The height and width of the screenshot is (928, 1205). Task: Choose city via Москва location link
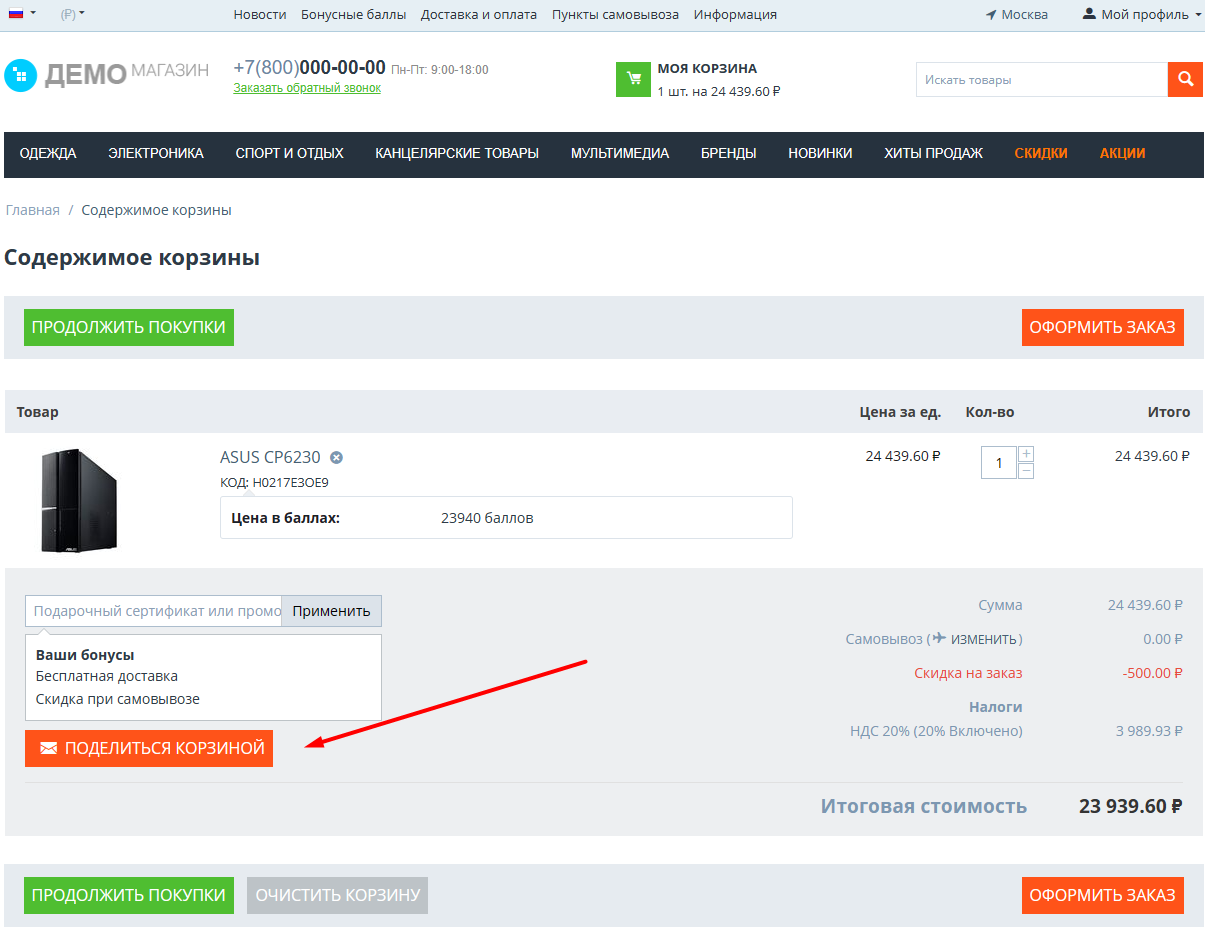[1017, 14]
